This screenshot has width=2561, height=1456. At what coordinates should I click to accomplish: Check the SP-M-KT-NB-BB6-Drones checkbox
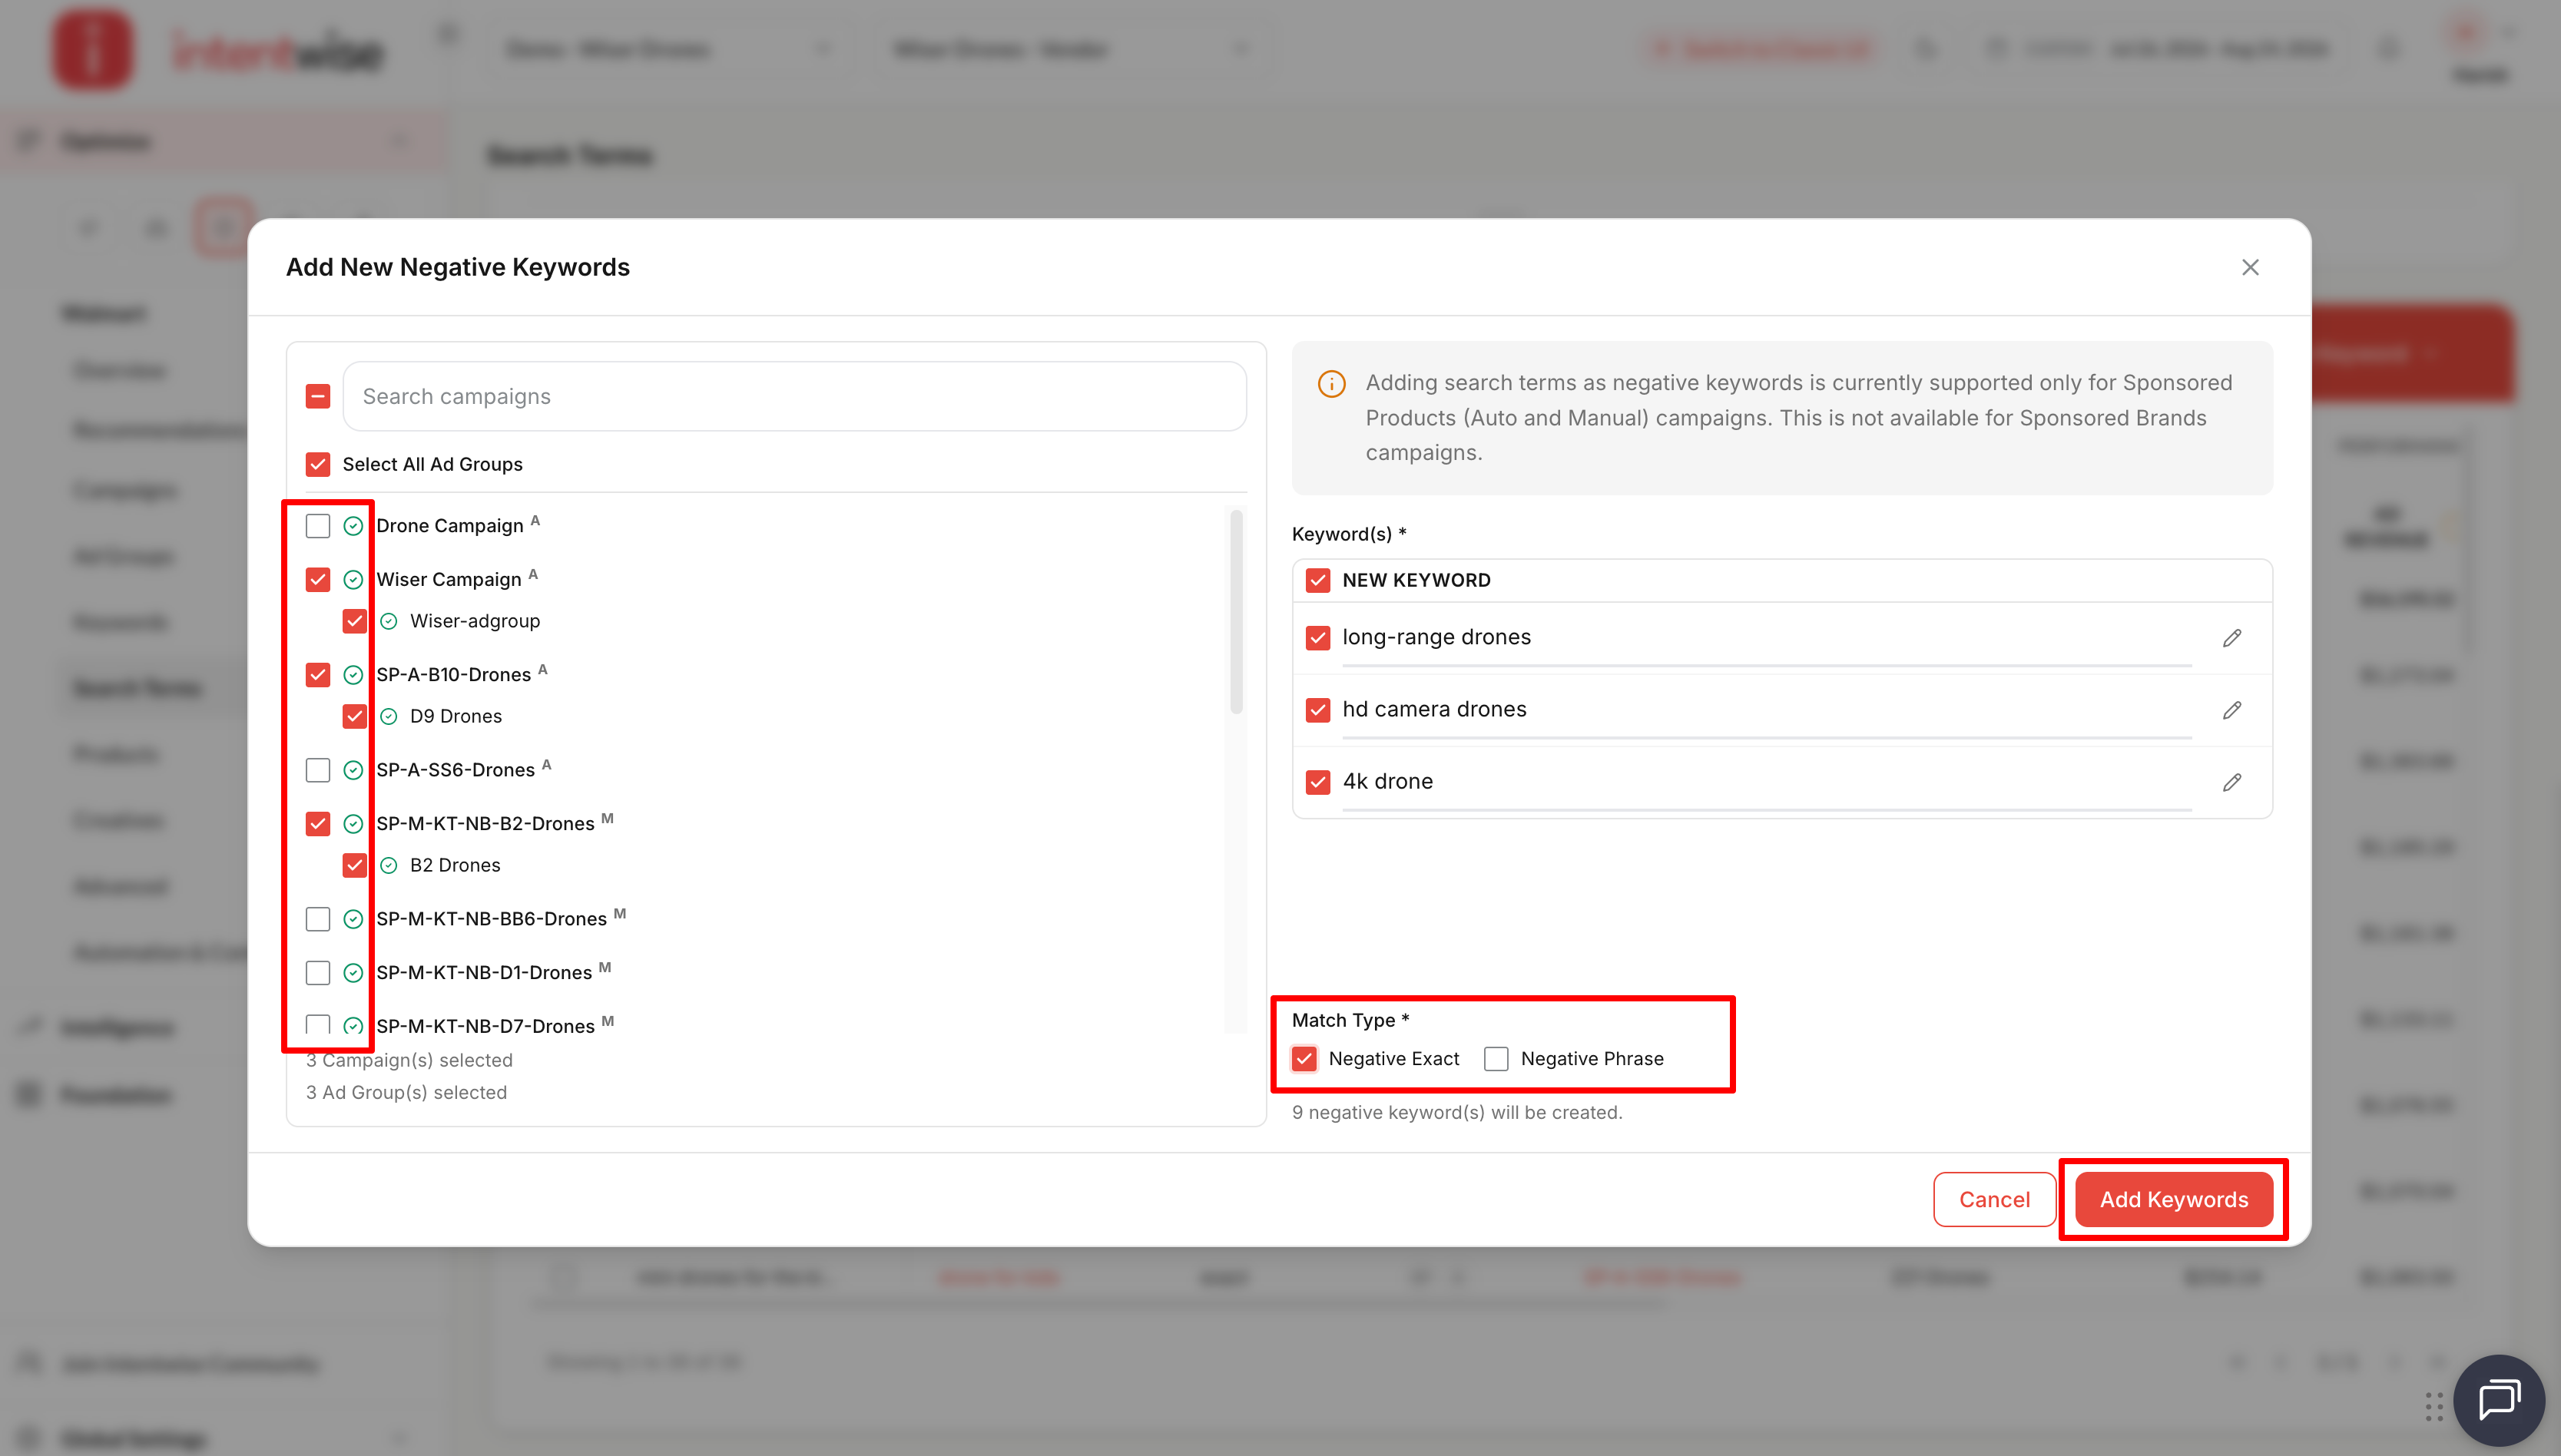(318, 919)
